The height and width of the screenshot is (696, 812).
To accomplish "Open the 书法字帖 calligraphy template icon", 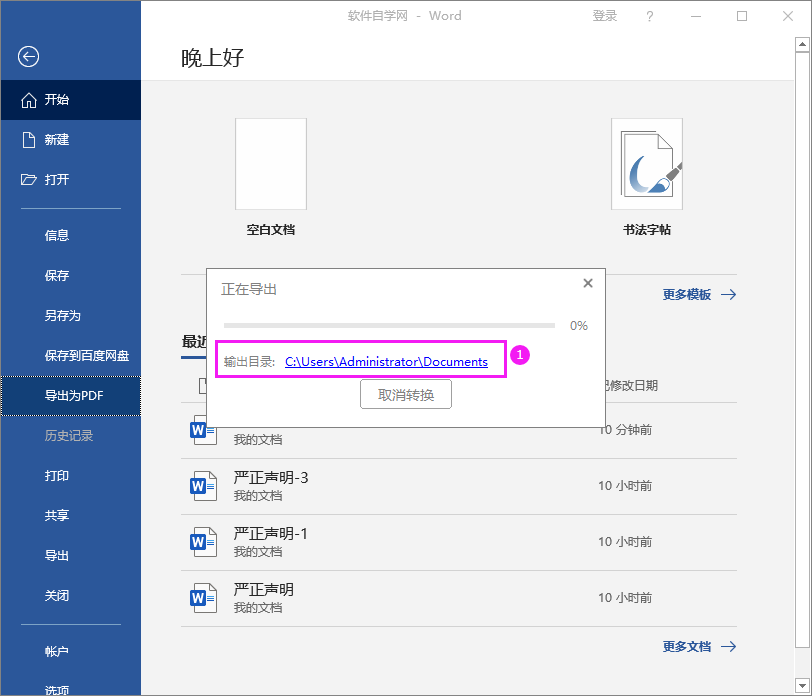I will (646, 163).
